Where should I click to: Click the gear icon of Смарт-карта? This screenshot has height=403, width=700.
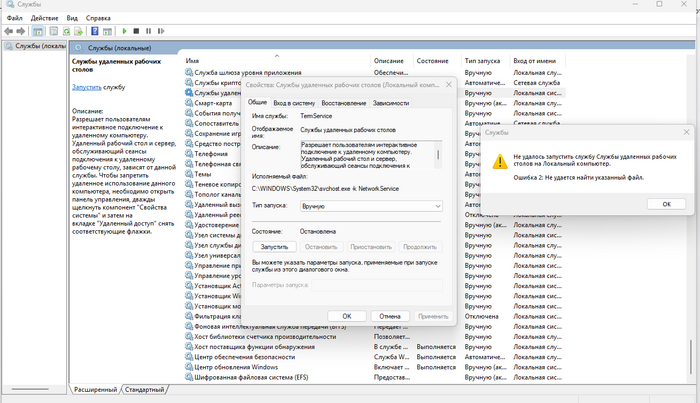point(189,103)
